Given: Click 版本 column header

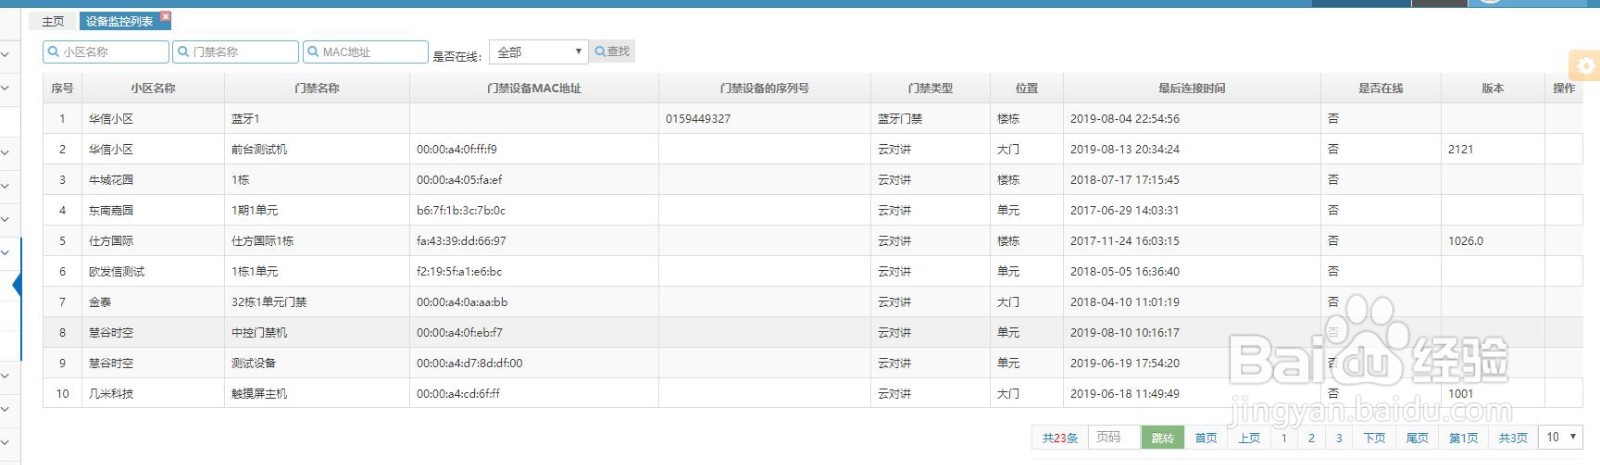Looking at the screenshot, I should 1492,88.
